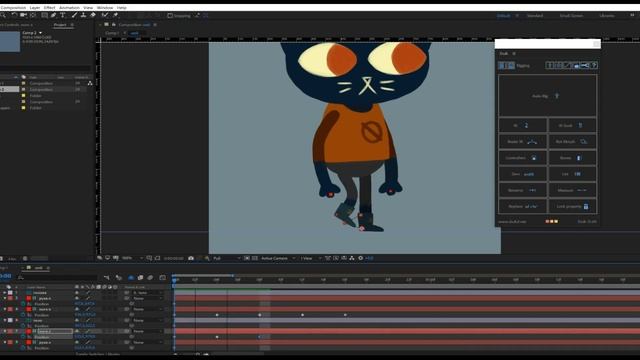Select the Eraser tool
The height and width of the screenshot is (360, 640).
coord(93,15)
